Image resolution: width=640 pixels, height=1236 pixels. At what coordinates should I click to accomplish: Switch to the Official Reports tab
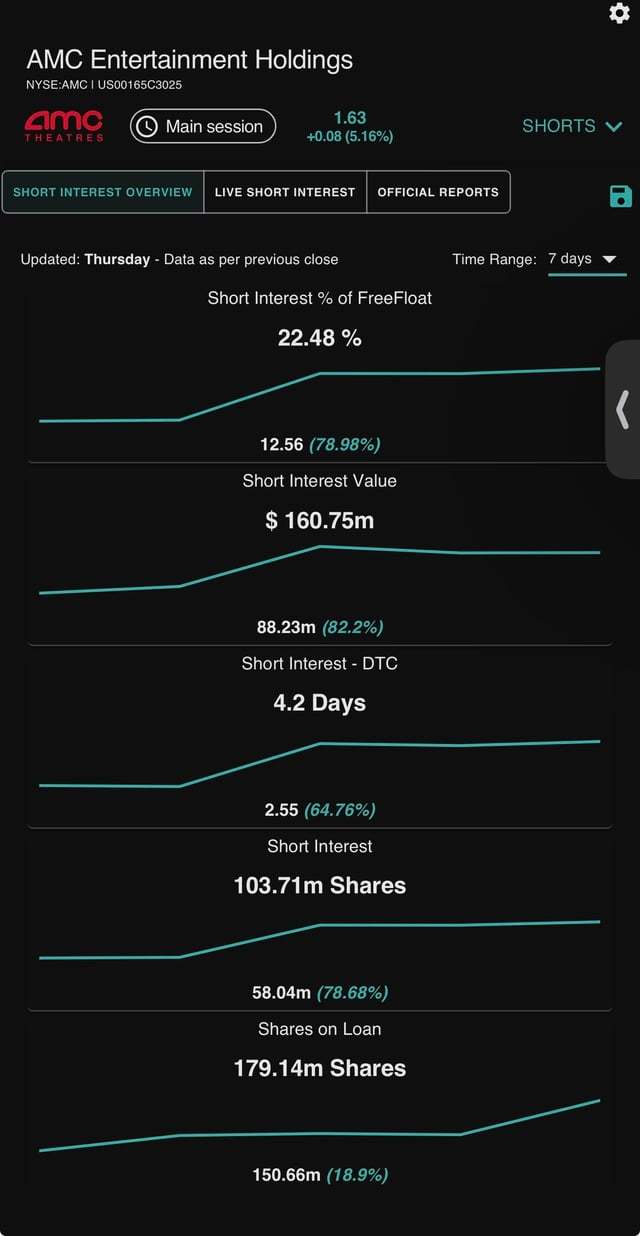(x=438, y=192)
